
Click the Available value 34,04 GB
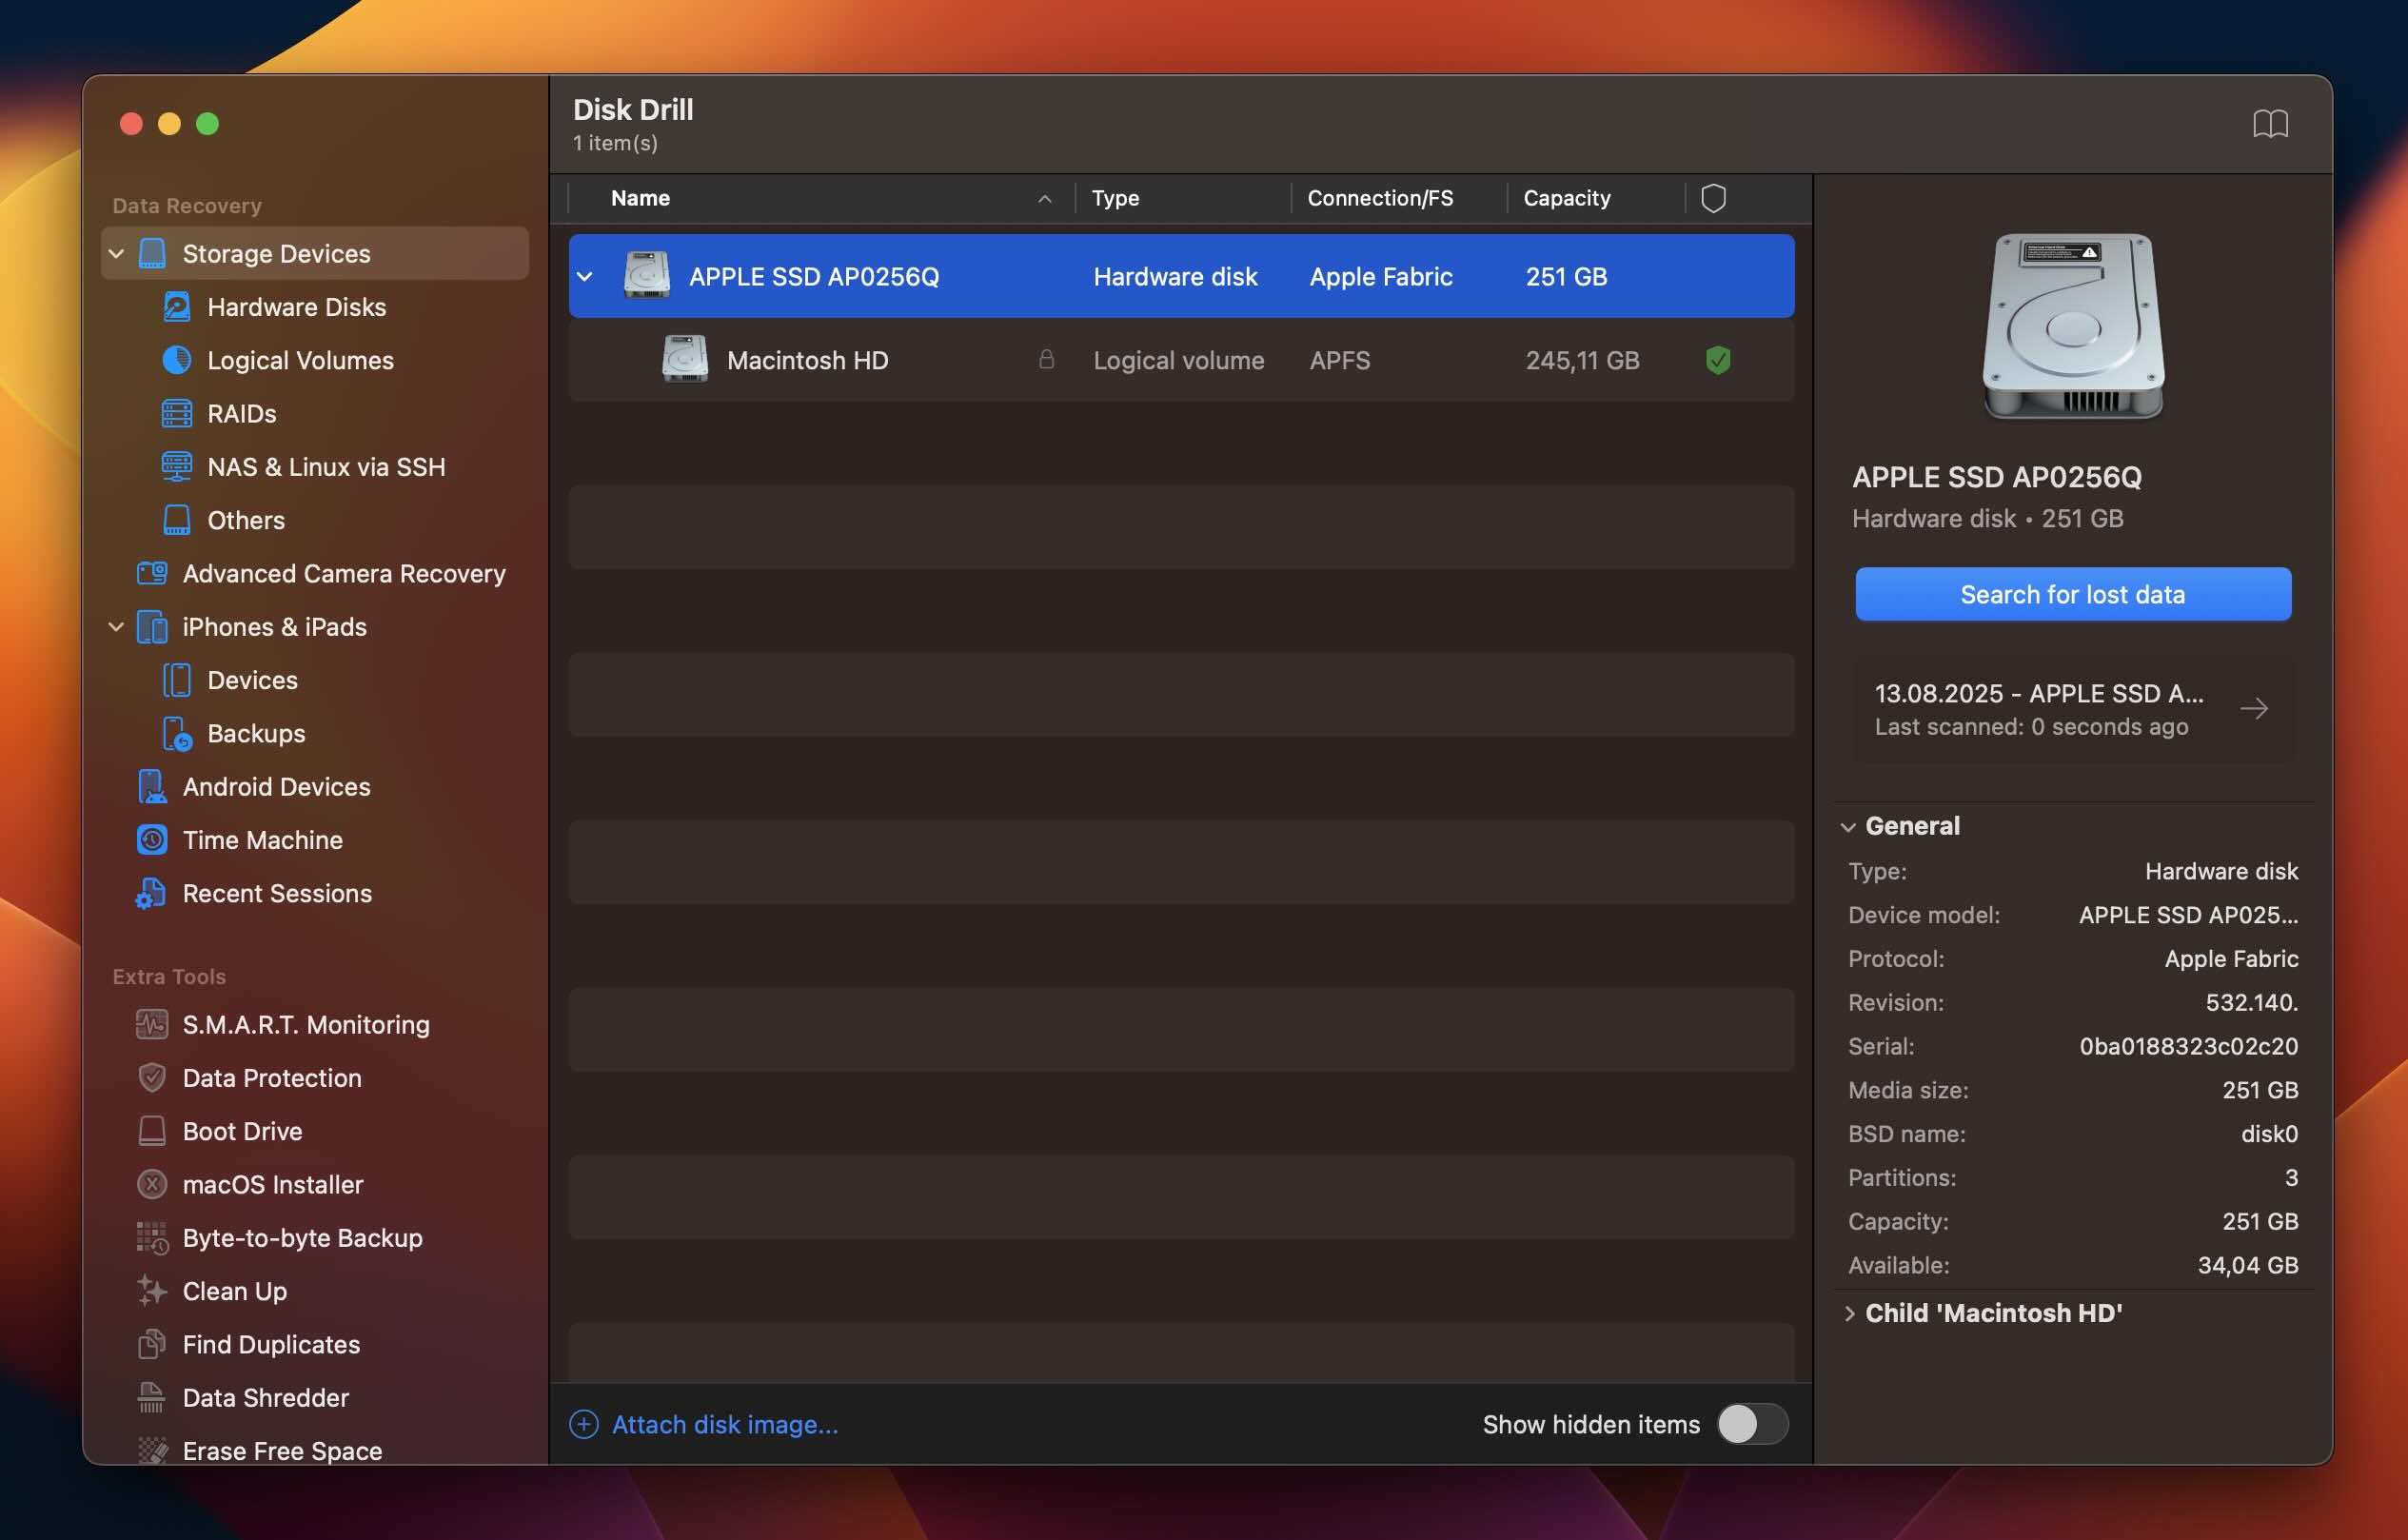(x=2247, y=1265)
